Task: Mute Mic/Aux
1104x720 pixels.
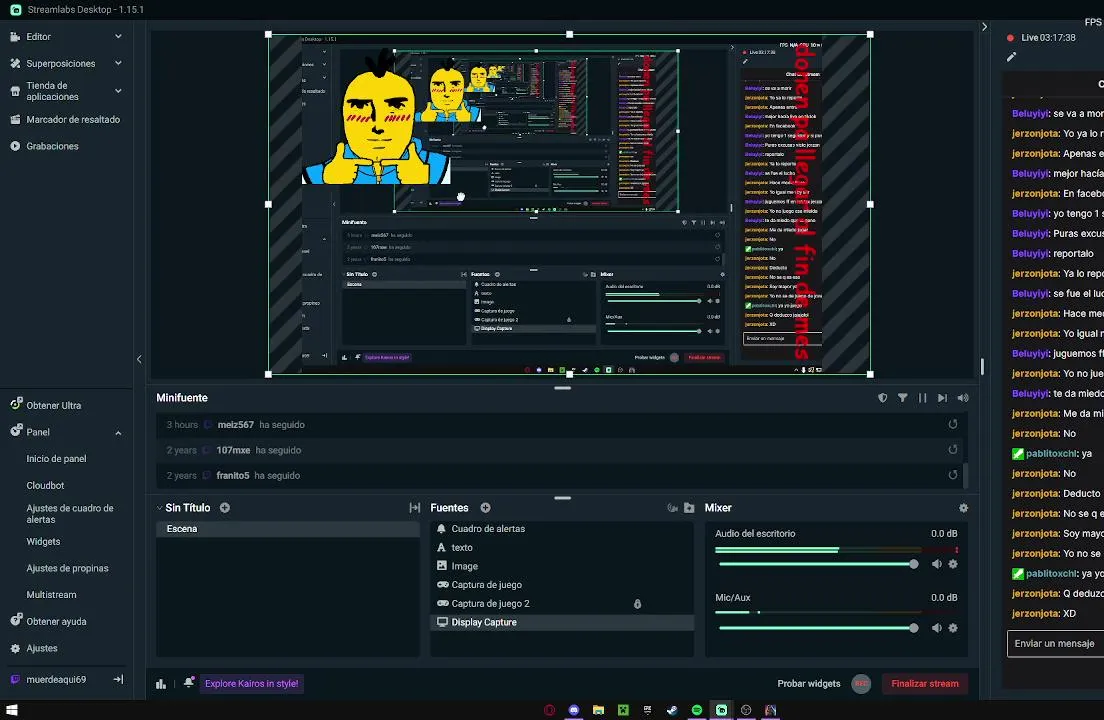Action: (x=936, y=629)
